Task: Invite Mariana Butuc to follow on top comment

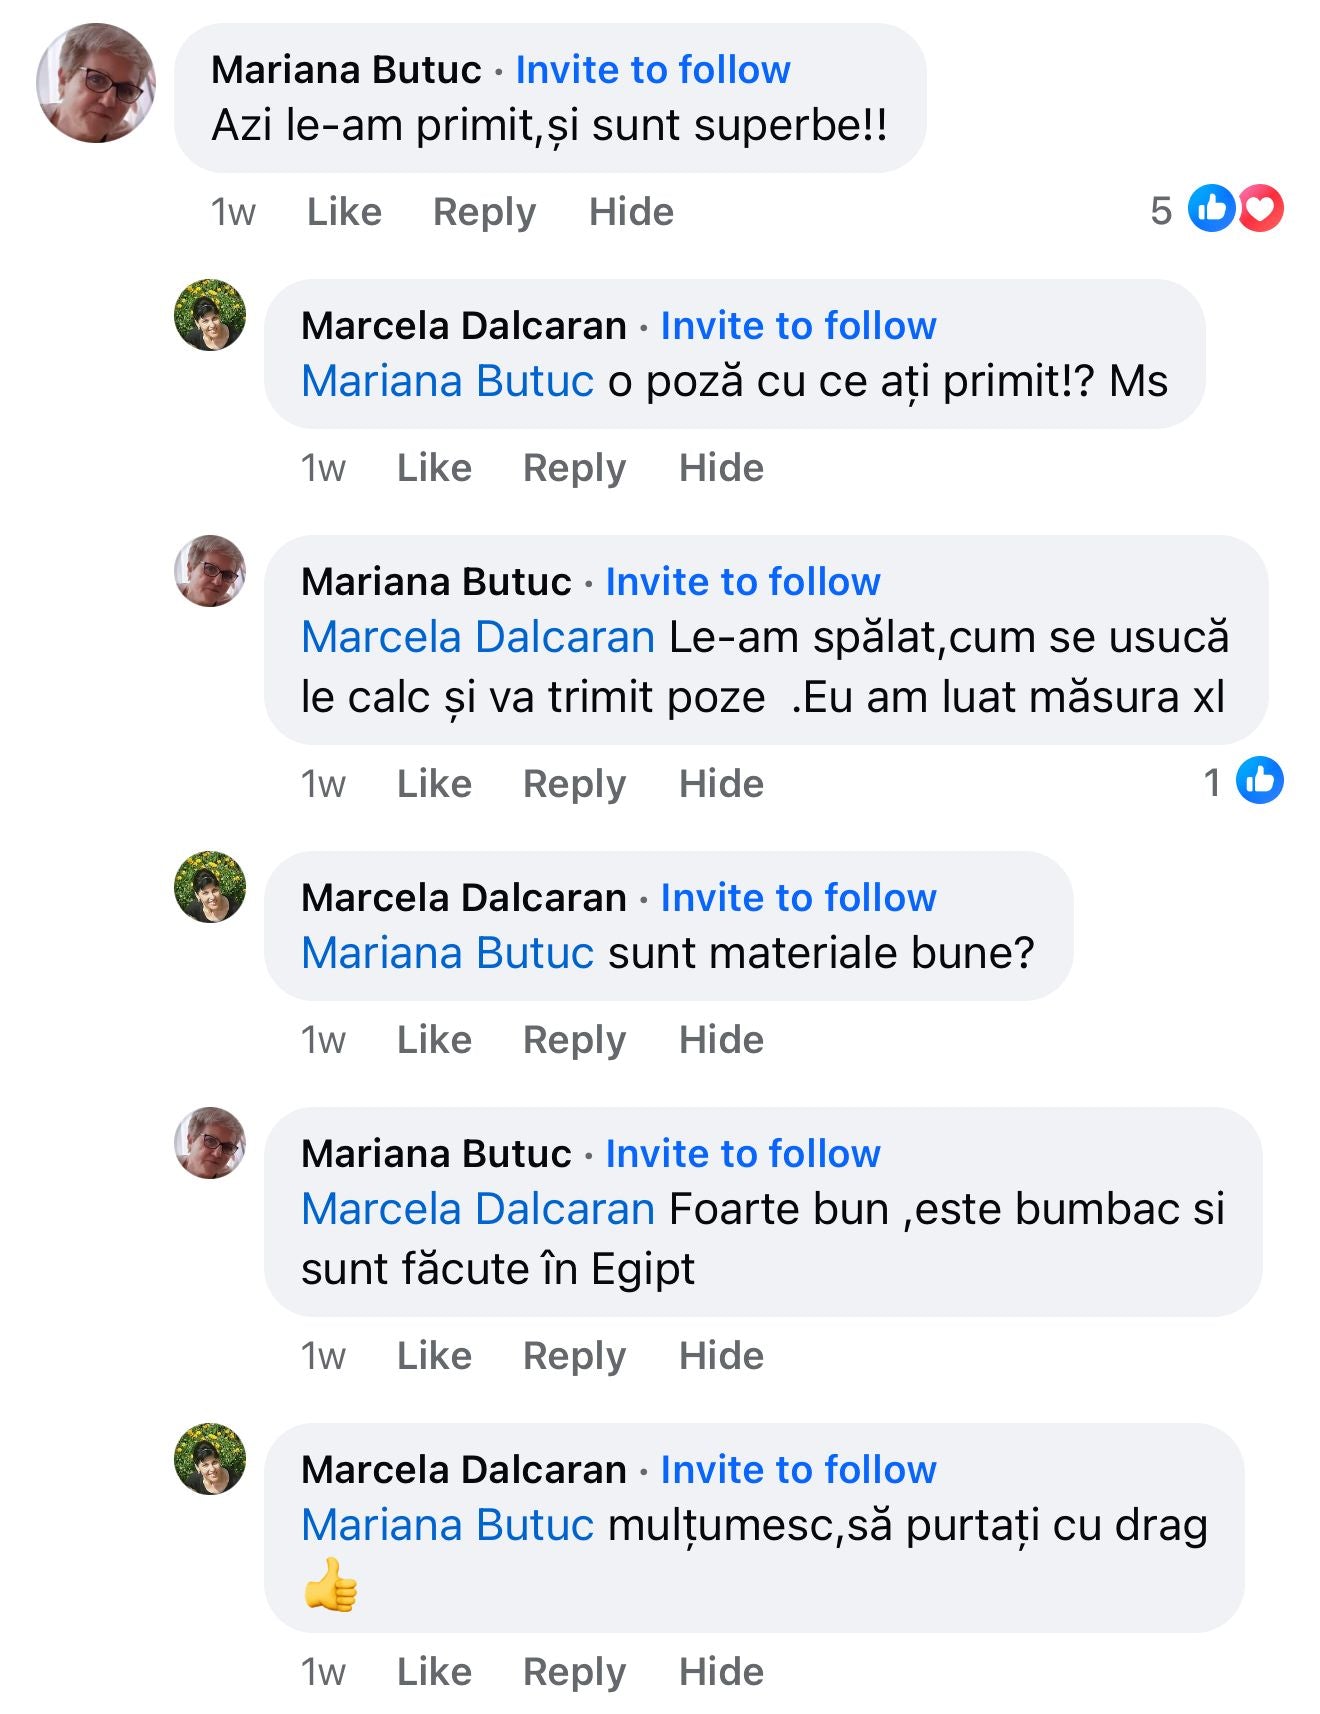Action: click(x=653, y=70)
